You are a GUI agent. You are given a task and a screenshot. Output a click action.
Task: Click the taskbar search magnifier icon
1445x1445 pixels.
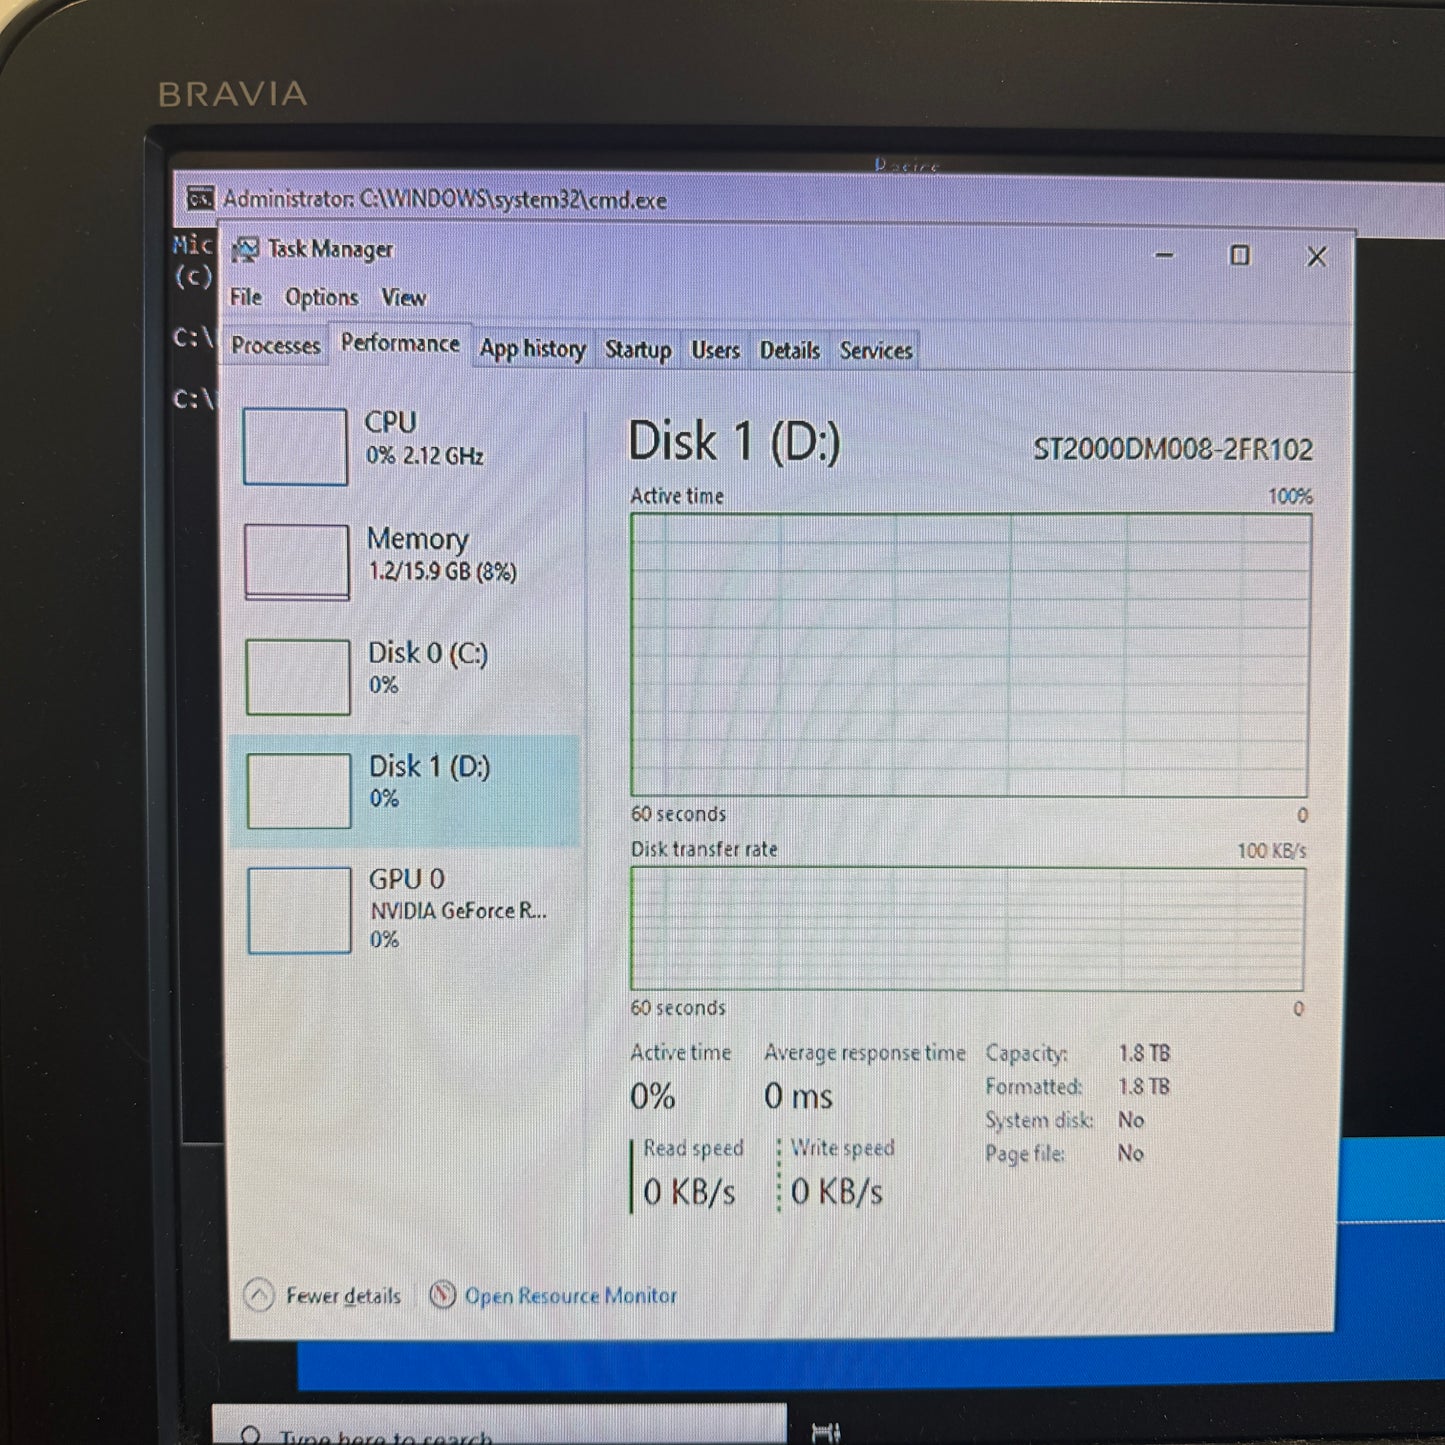click(251, 1436)
